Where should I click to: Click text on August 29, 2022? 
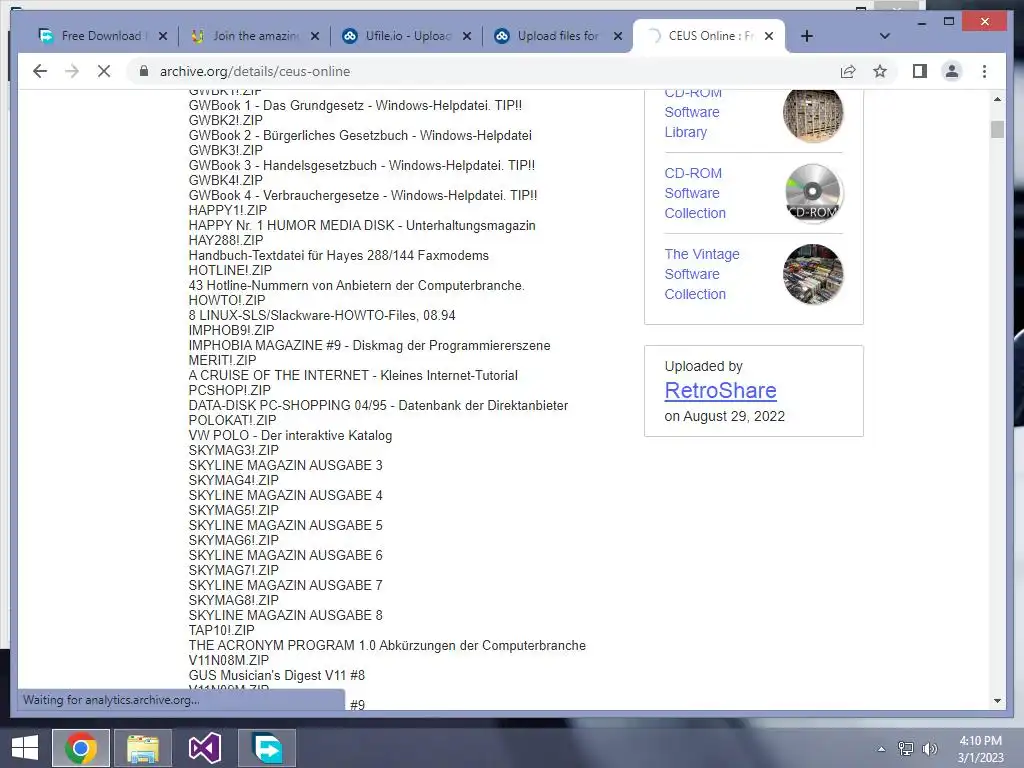pos(724,416)
